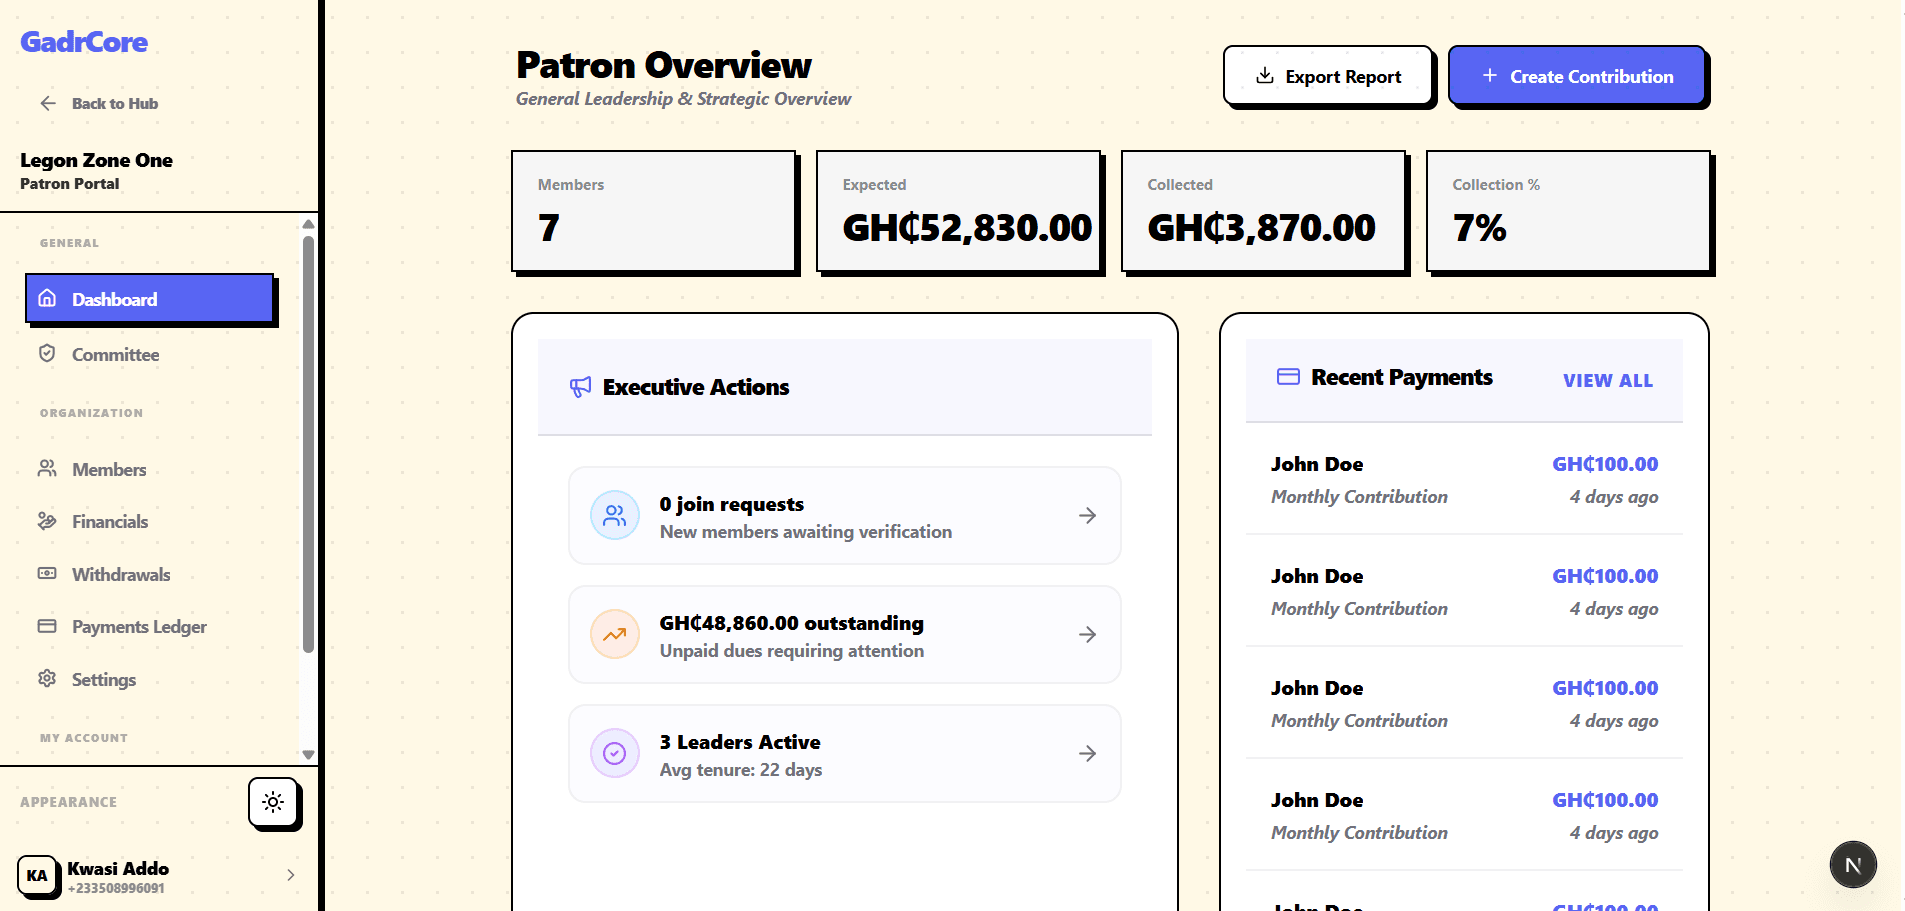This screenshot has height=911, width=1905.
Task: Open the GH₵48,860.00 outstanding action
Action: click(x=844, y=635)
